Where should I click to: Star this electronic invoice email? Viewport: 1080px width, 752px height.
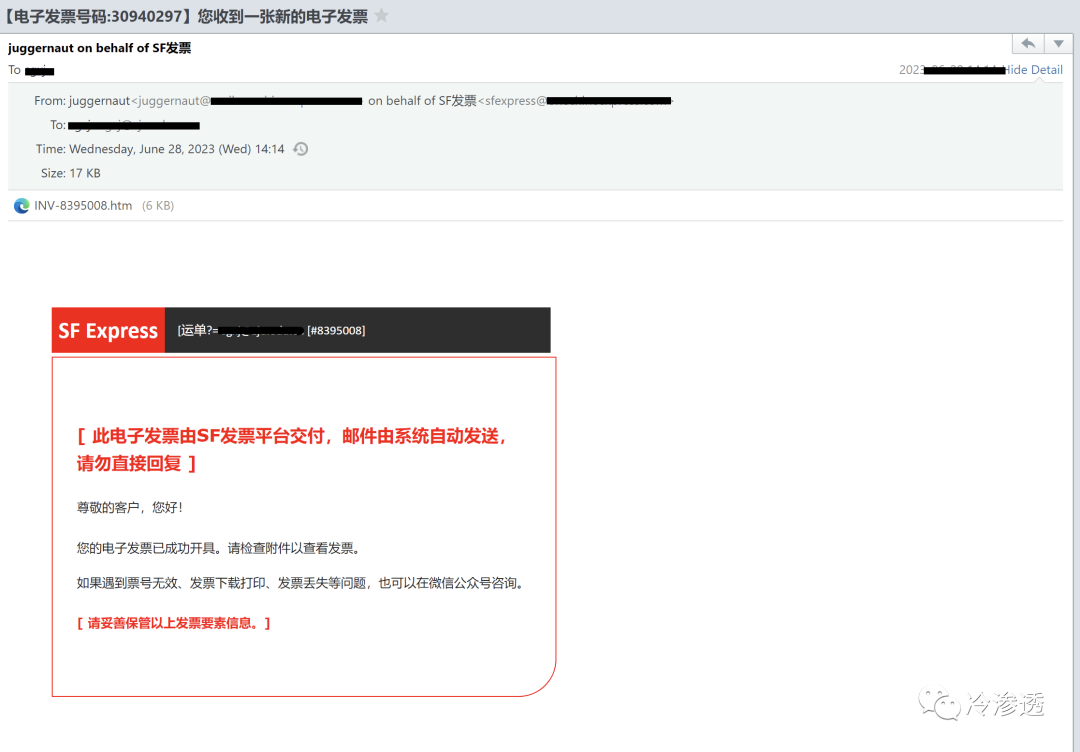[x=382, y=15]
